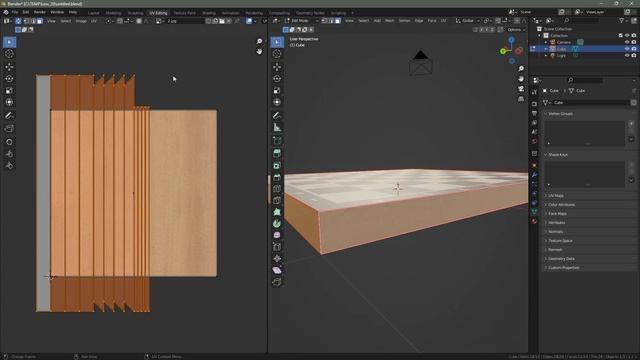Select the Spin tool
Screen dimensions: 640x360
tap(277, 224)
